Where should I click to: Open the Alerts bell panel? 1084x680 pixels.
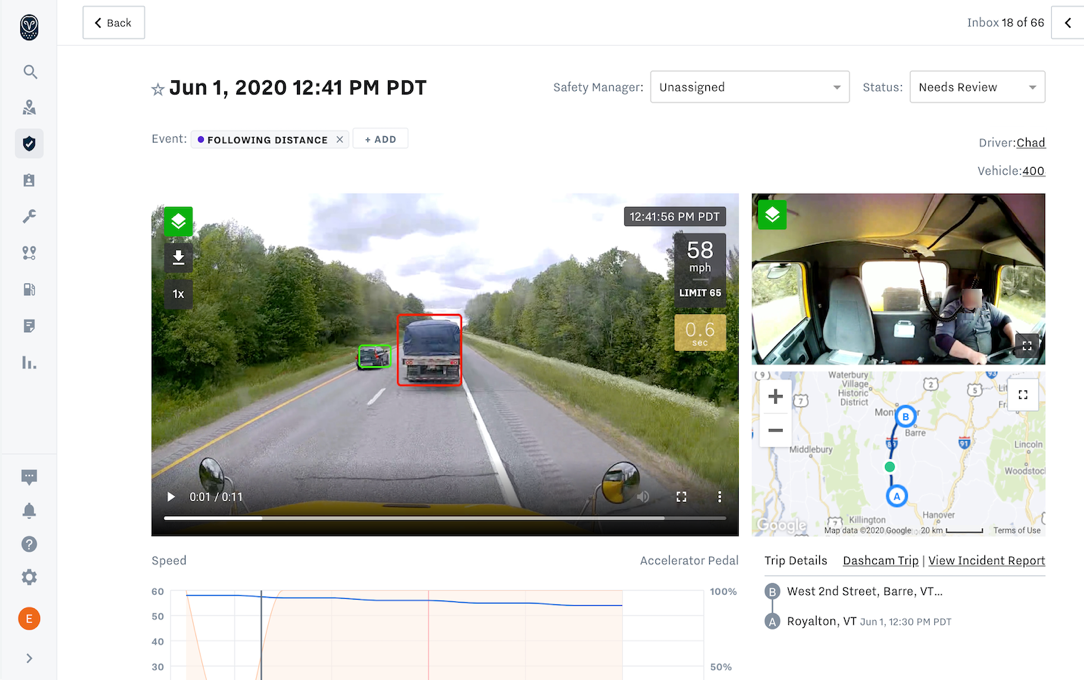(x=30, y=511)
